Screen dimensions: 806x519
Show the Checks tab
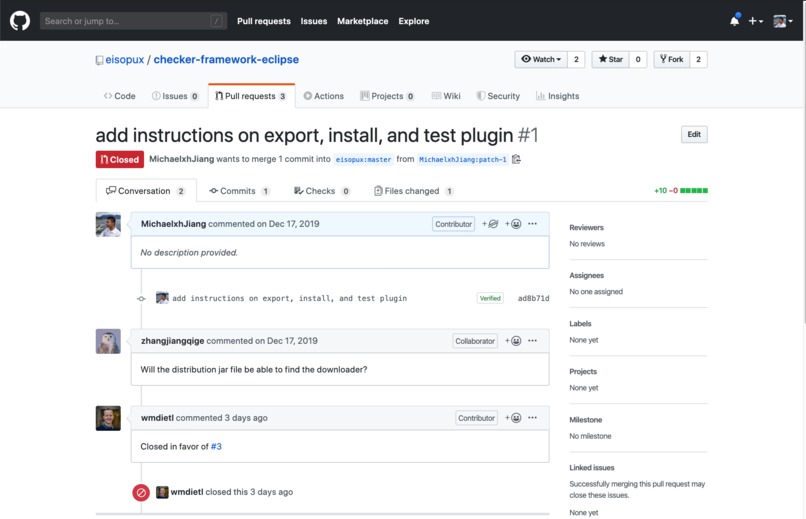322,191
